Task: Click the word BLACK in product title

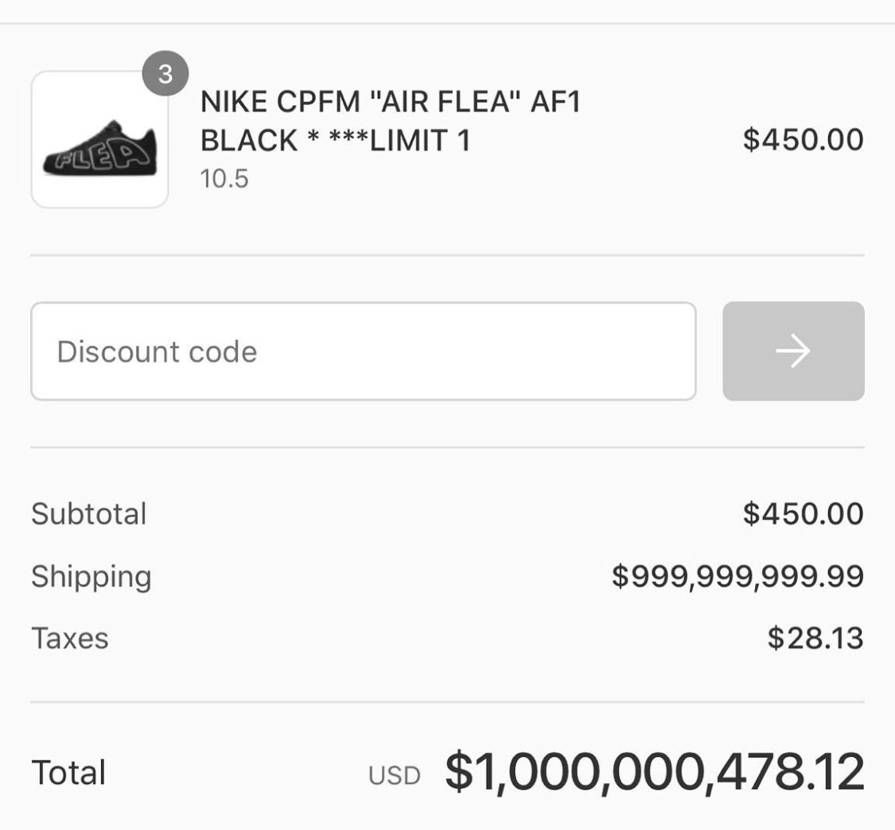Action: coord(249,140)
